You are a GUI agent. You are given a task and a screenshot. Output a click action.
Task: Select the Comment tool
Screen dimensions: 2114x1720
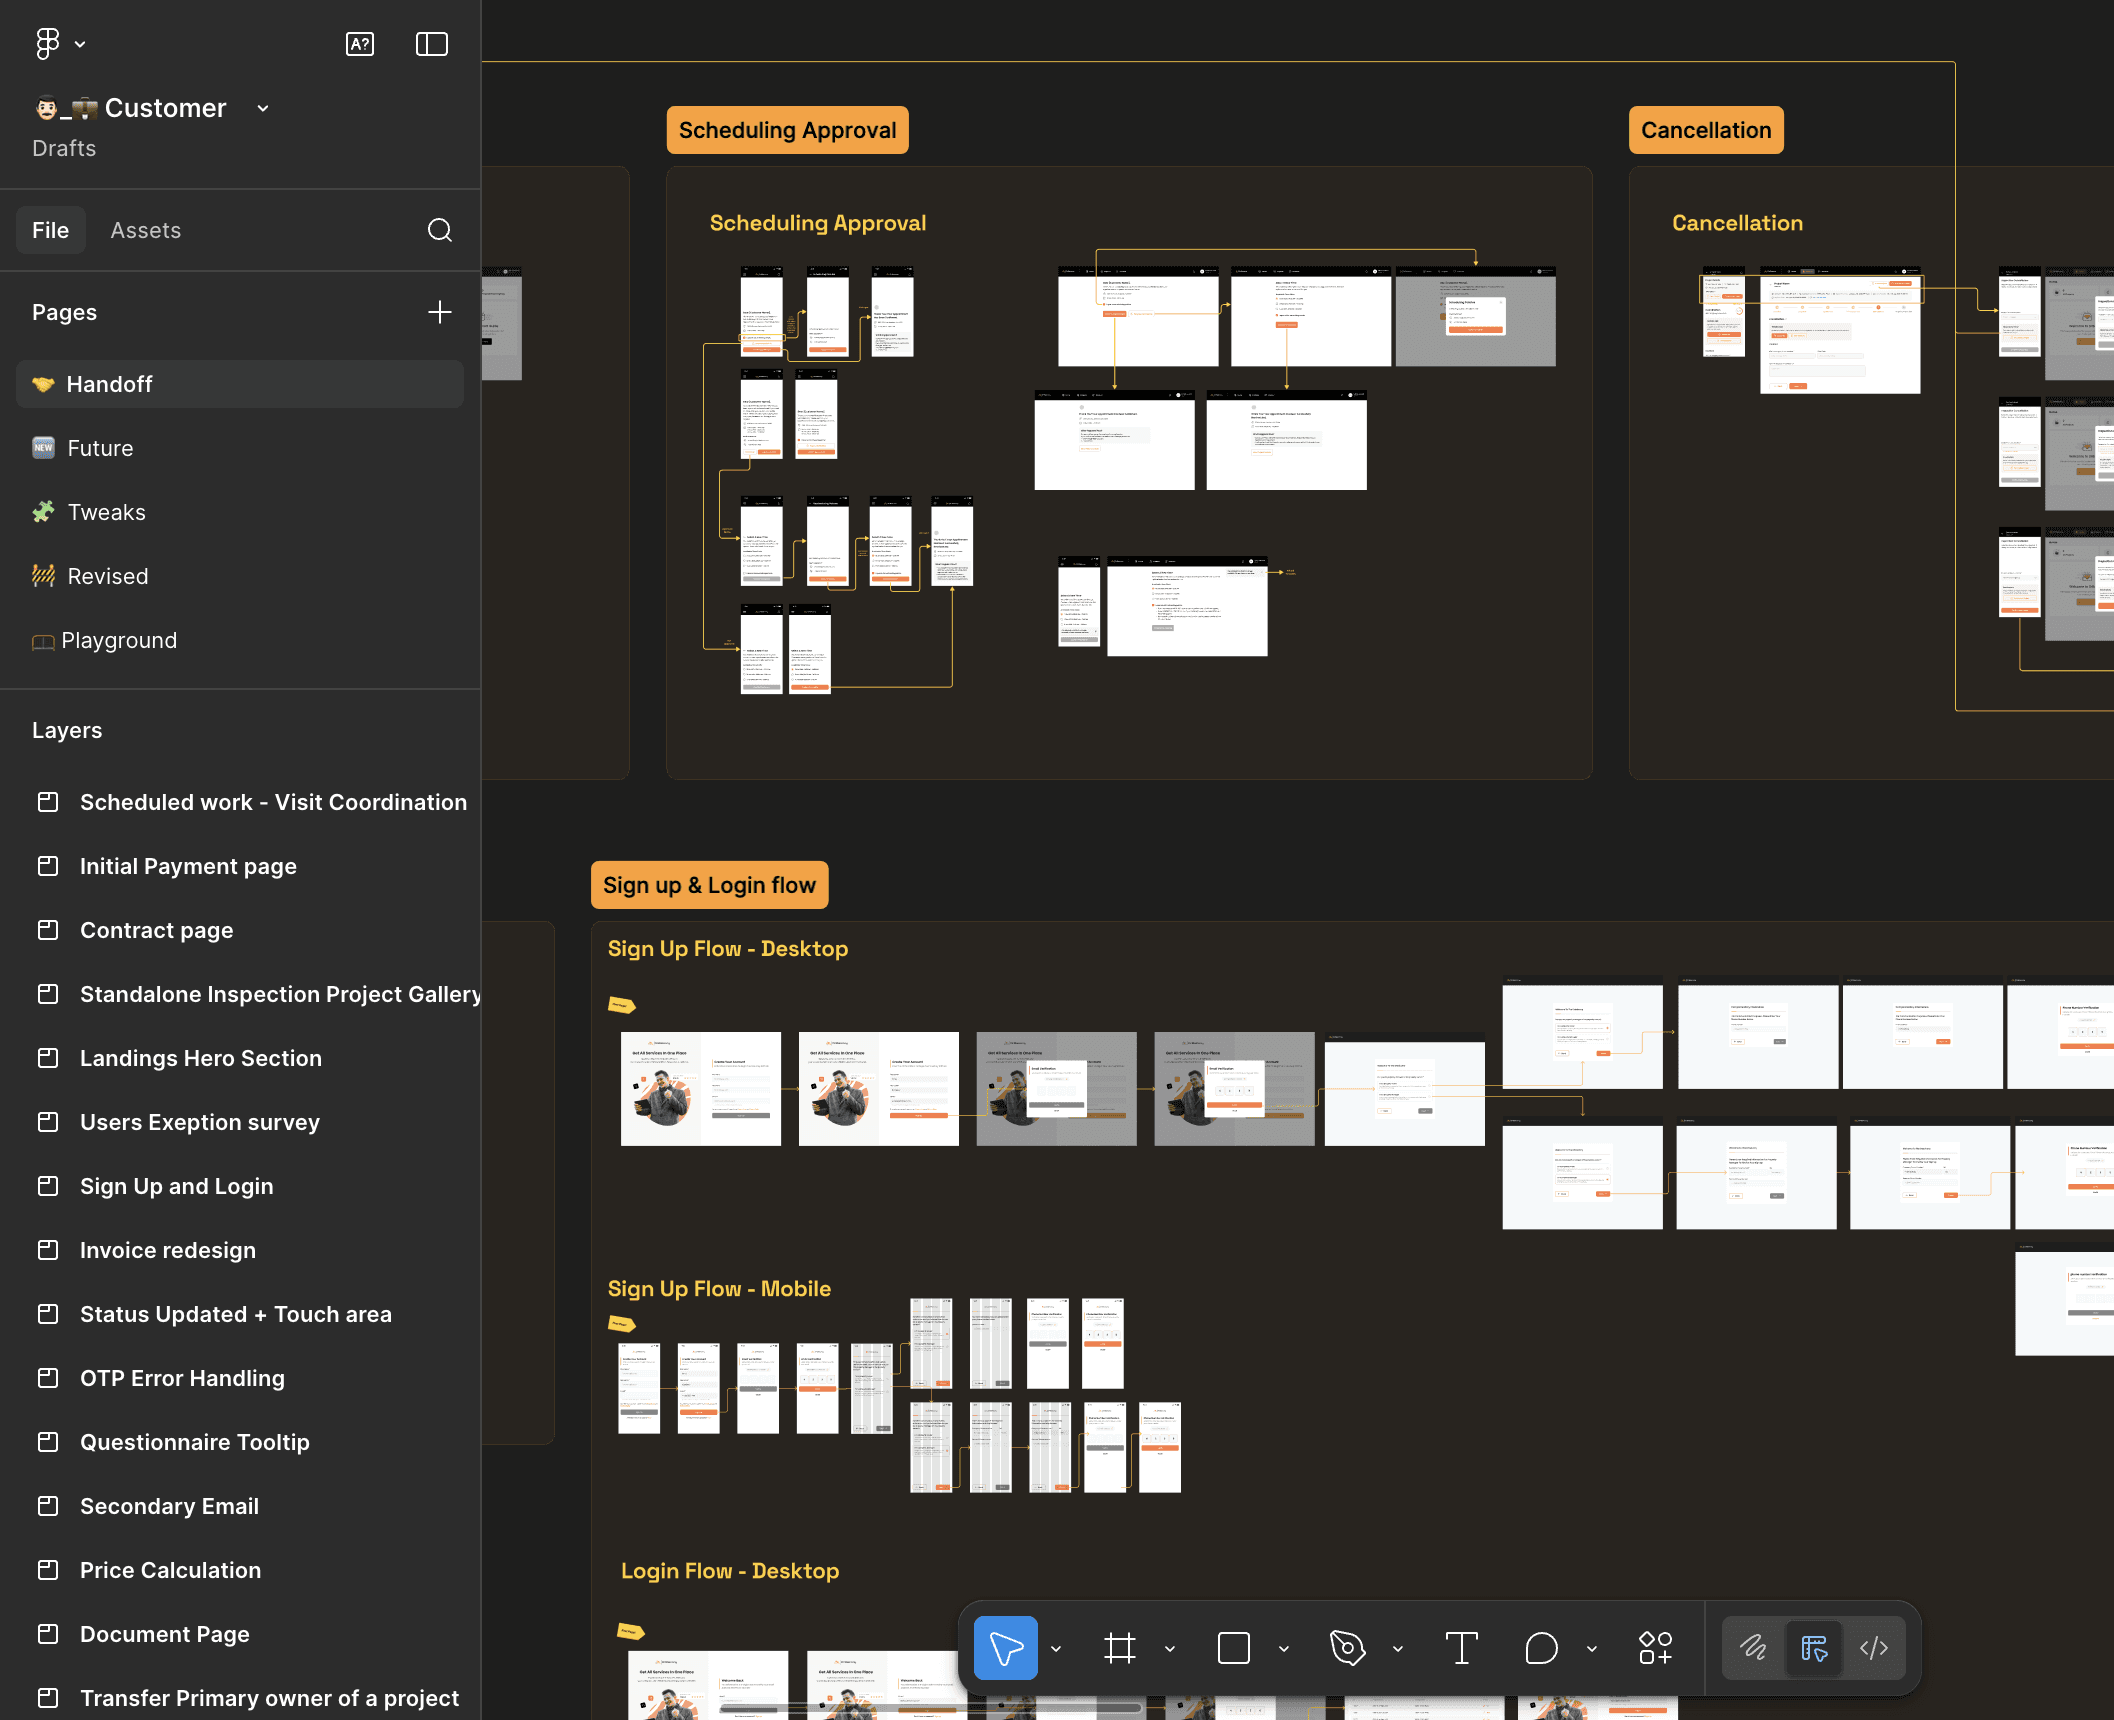click(x=1541, y=1648)
